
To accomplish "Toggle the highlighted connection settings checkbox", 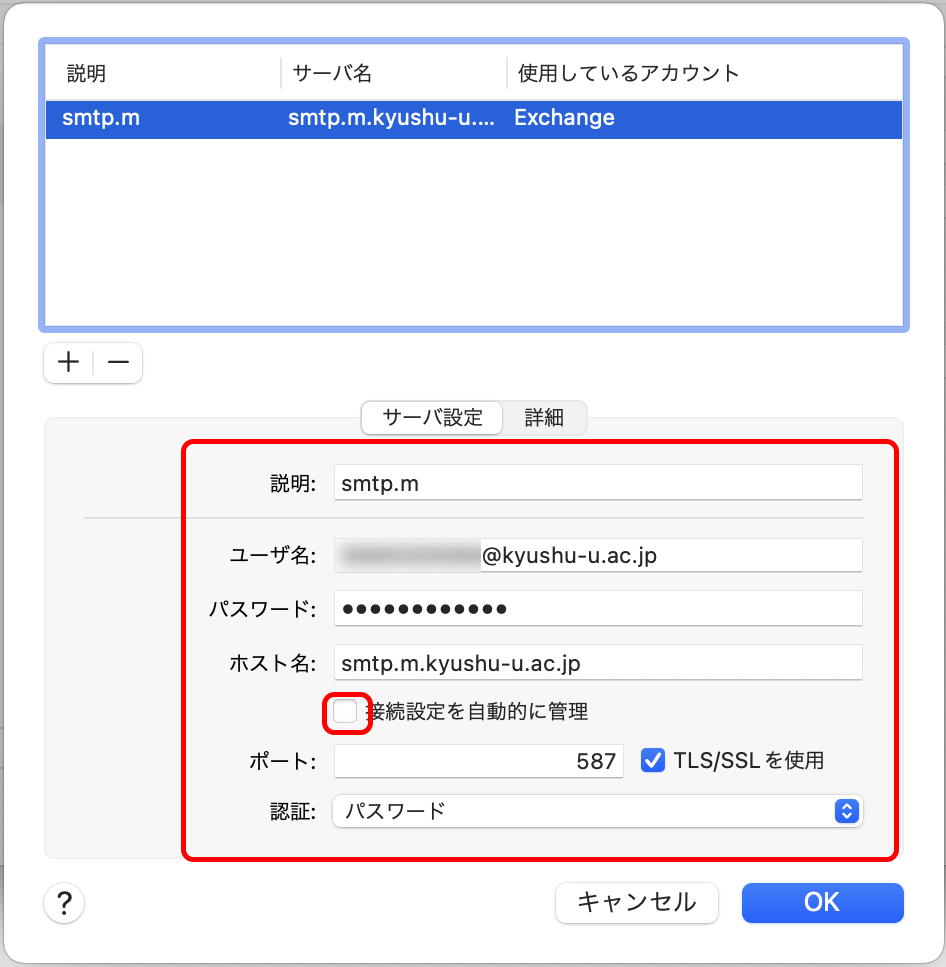I will 346,711.
